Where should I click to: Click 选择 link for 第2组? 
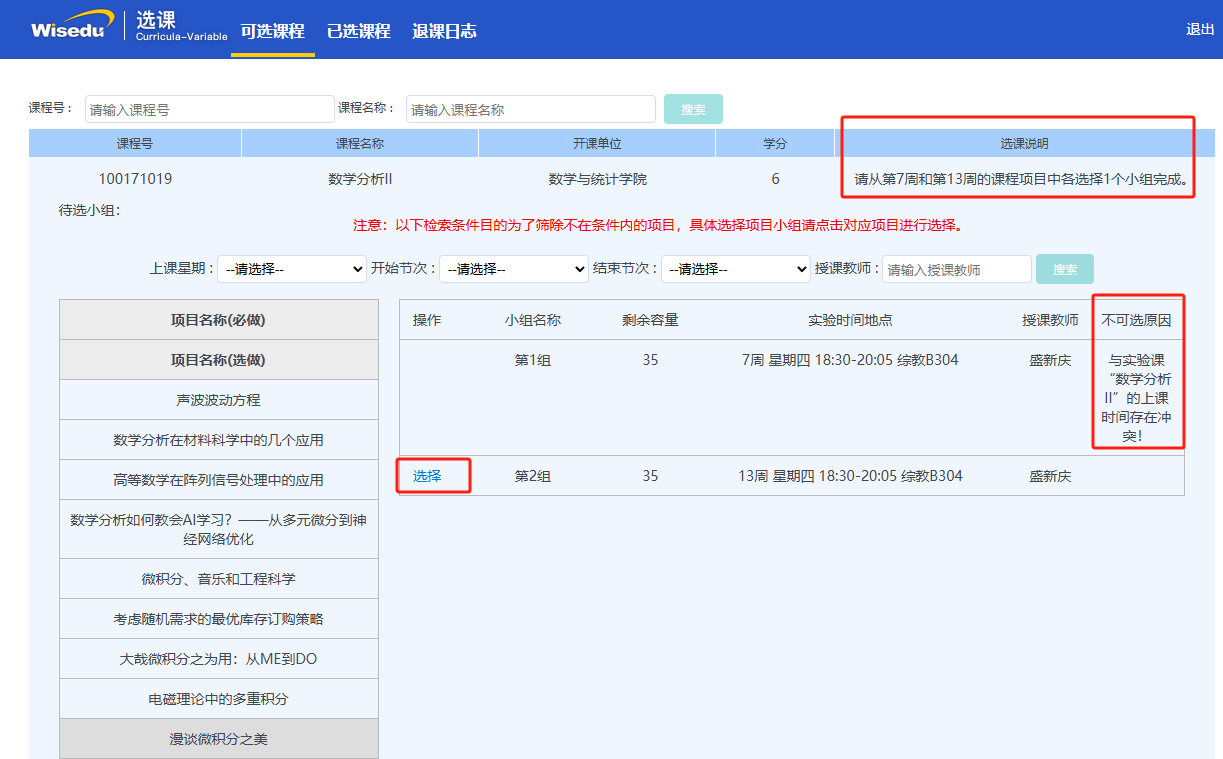427,476
